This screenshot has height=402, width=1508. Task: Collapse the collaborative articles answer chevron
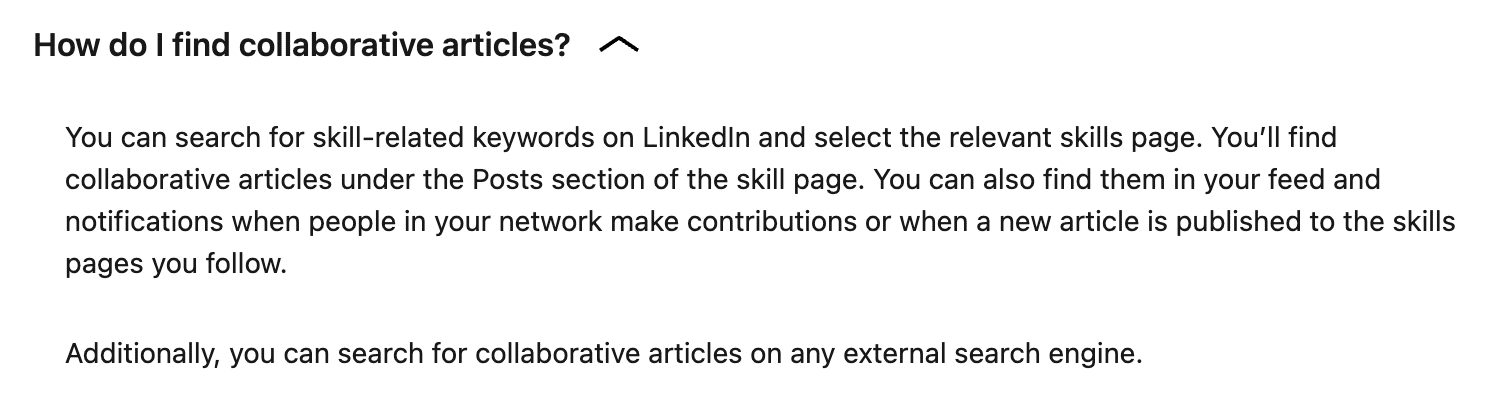619,45
